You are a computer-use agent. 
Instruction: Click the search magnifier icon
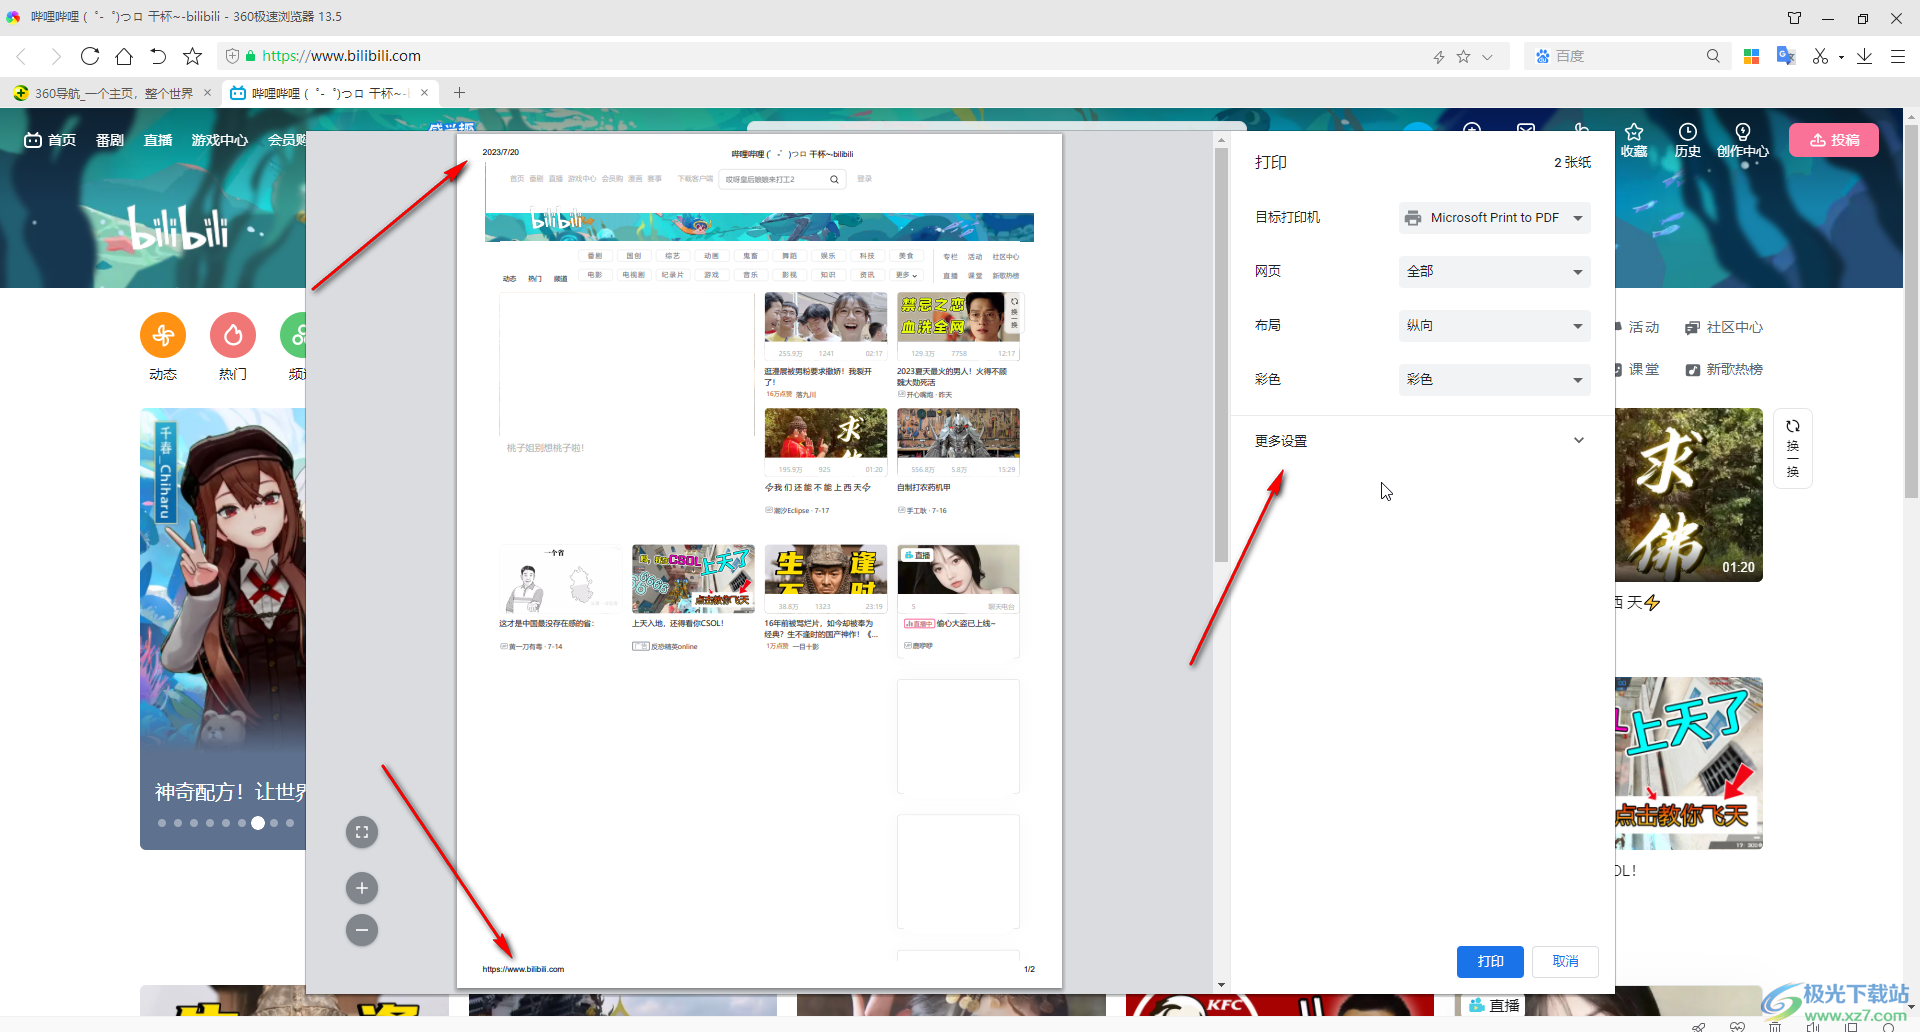(x=1713, y=56)
